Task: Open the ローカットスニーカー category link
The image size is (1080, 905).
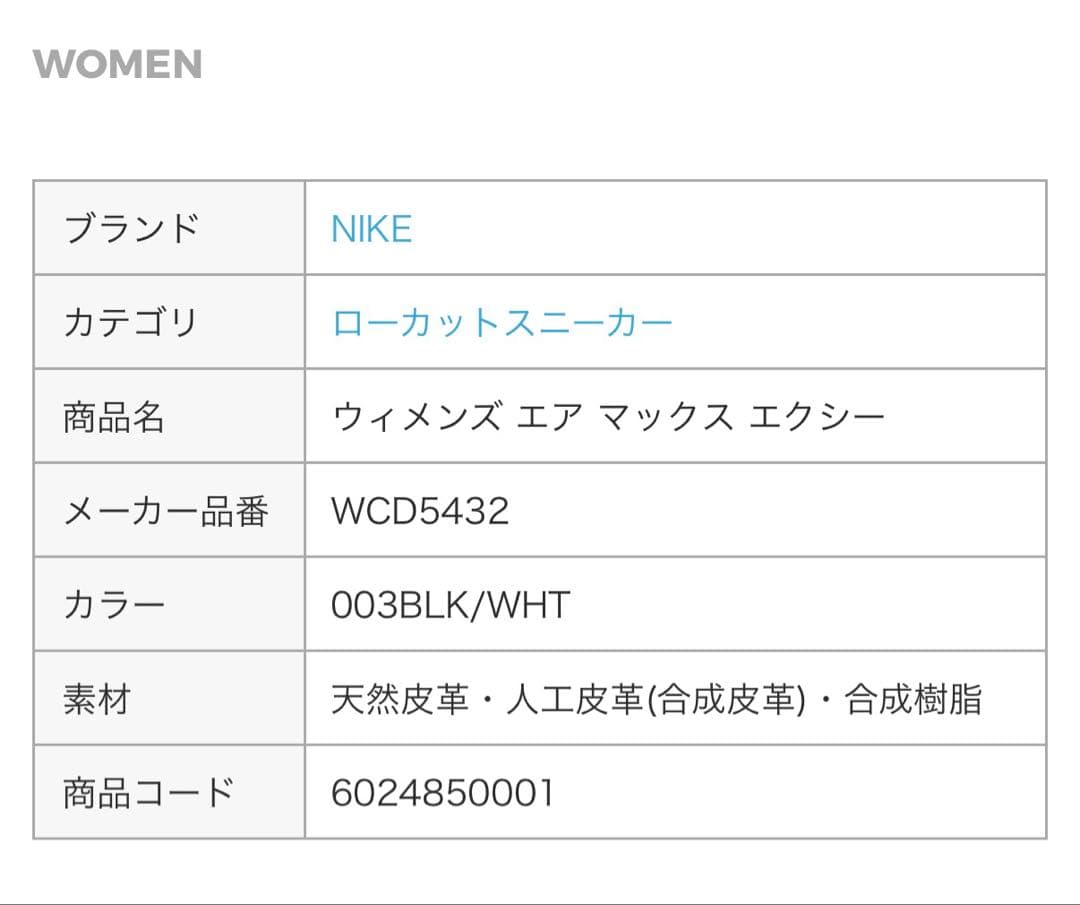Action: coord(501,322)
